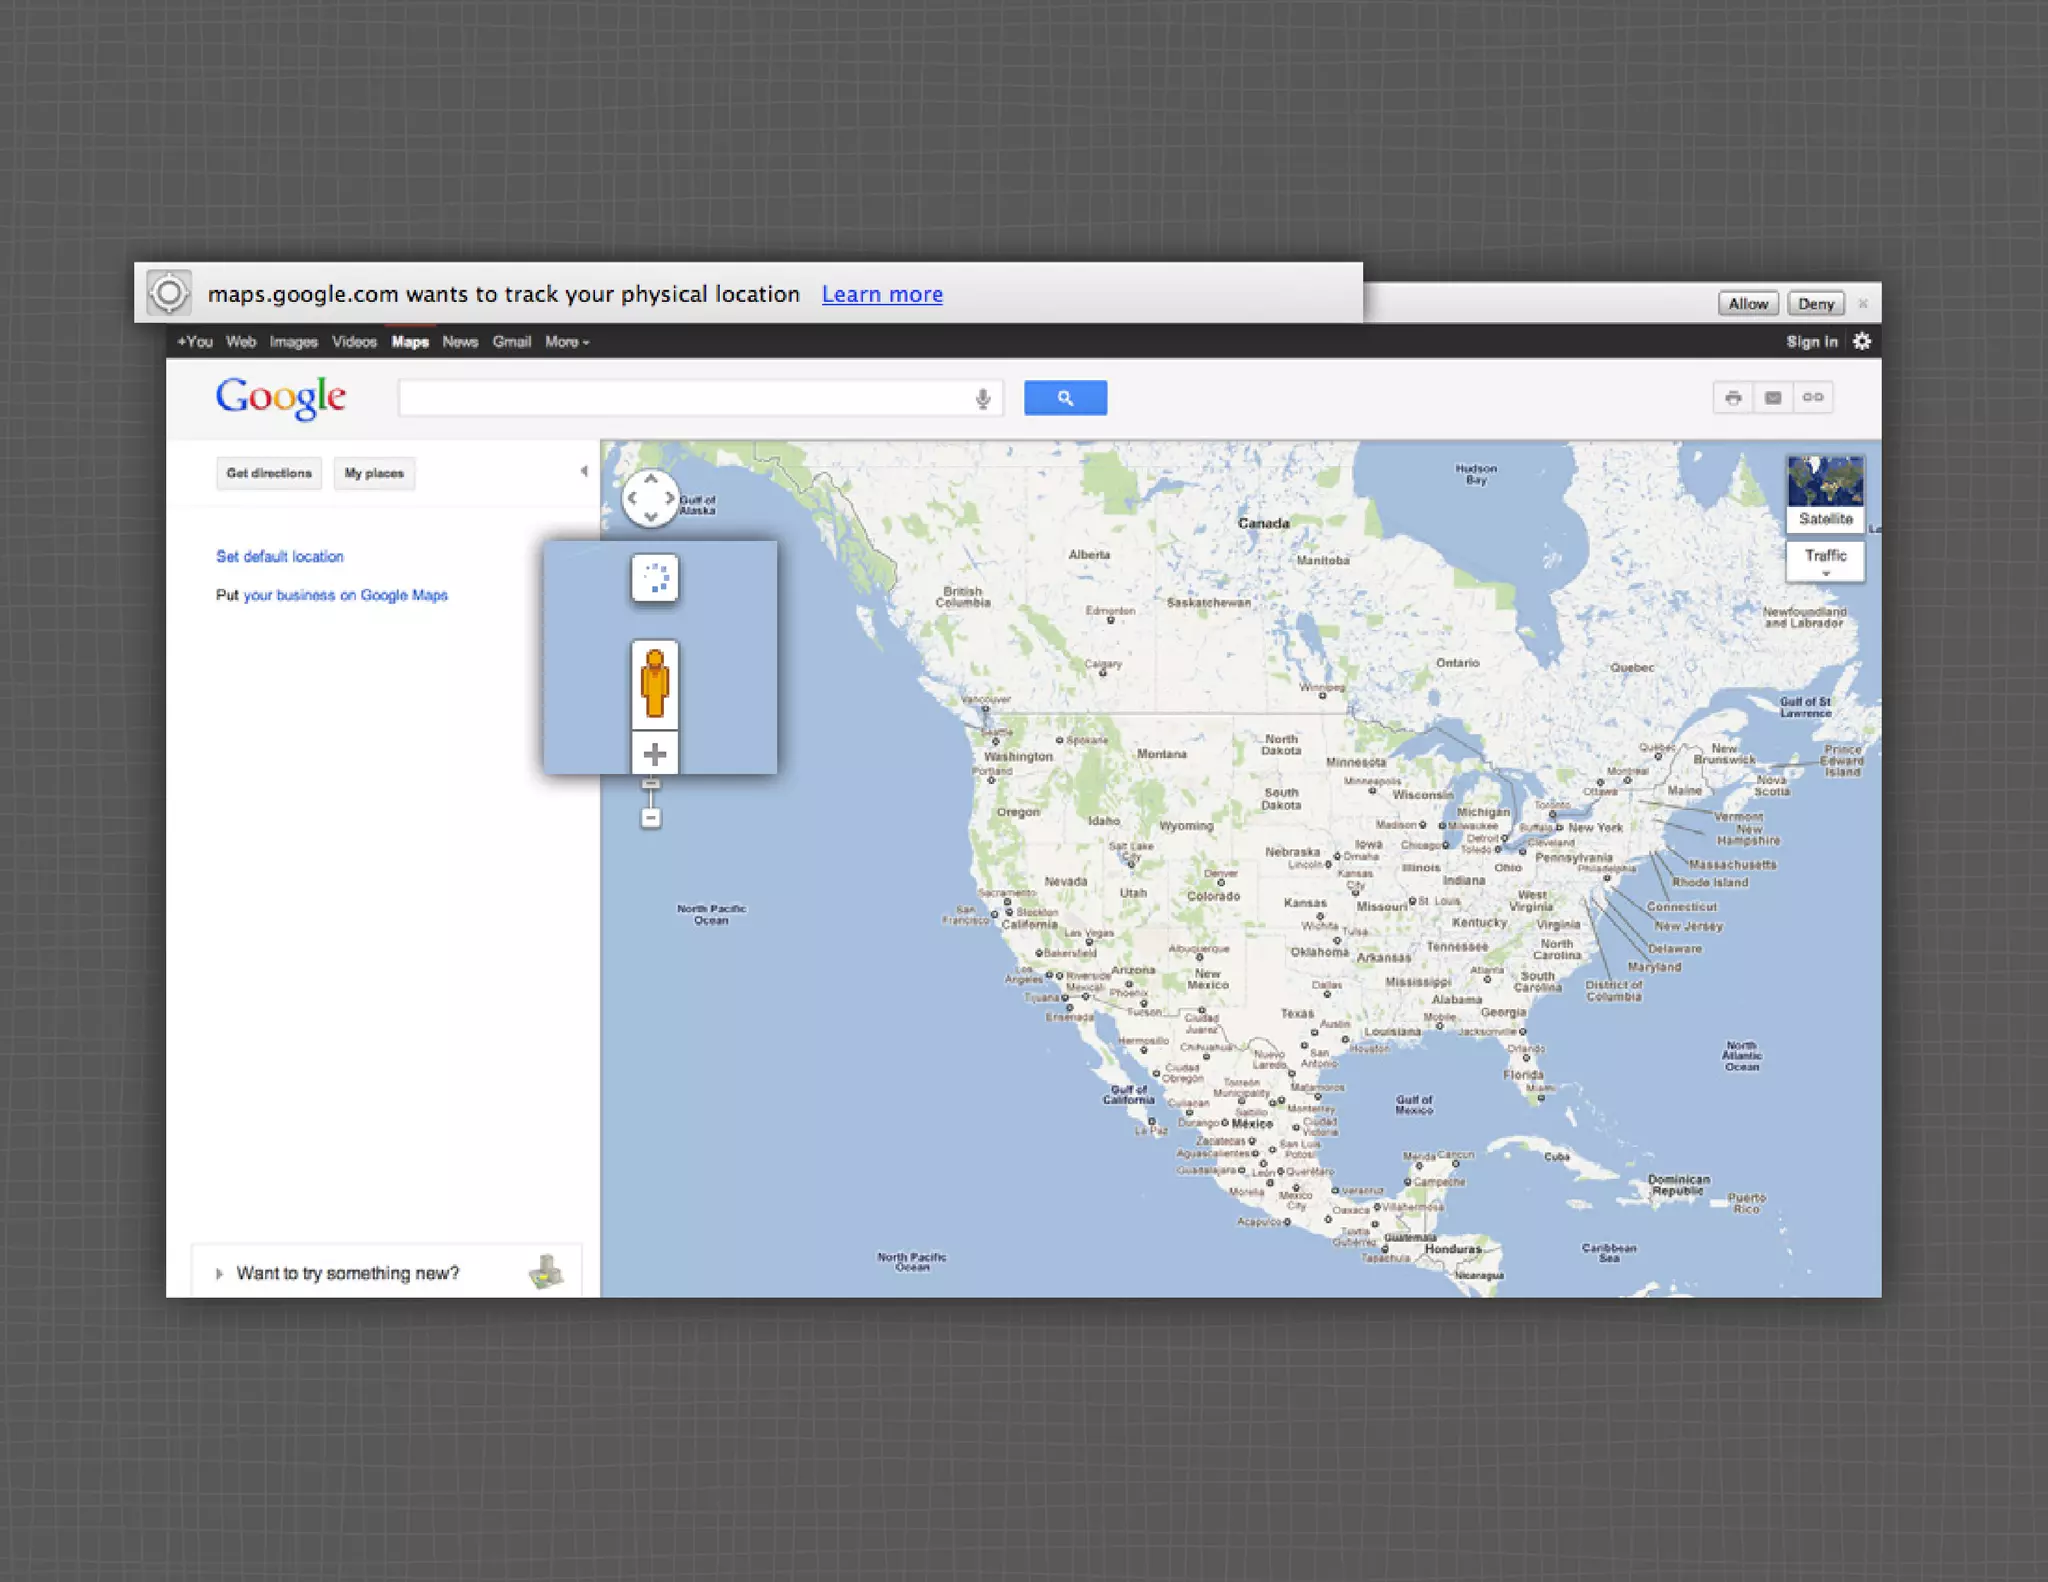
Task: Click the zoom out minus button
Action: [651, 819]
